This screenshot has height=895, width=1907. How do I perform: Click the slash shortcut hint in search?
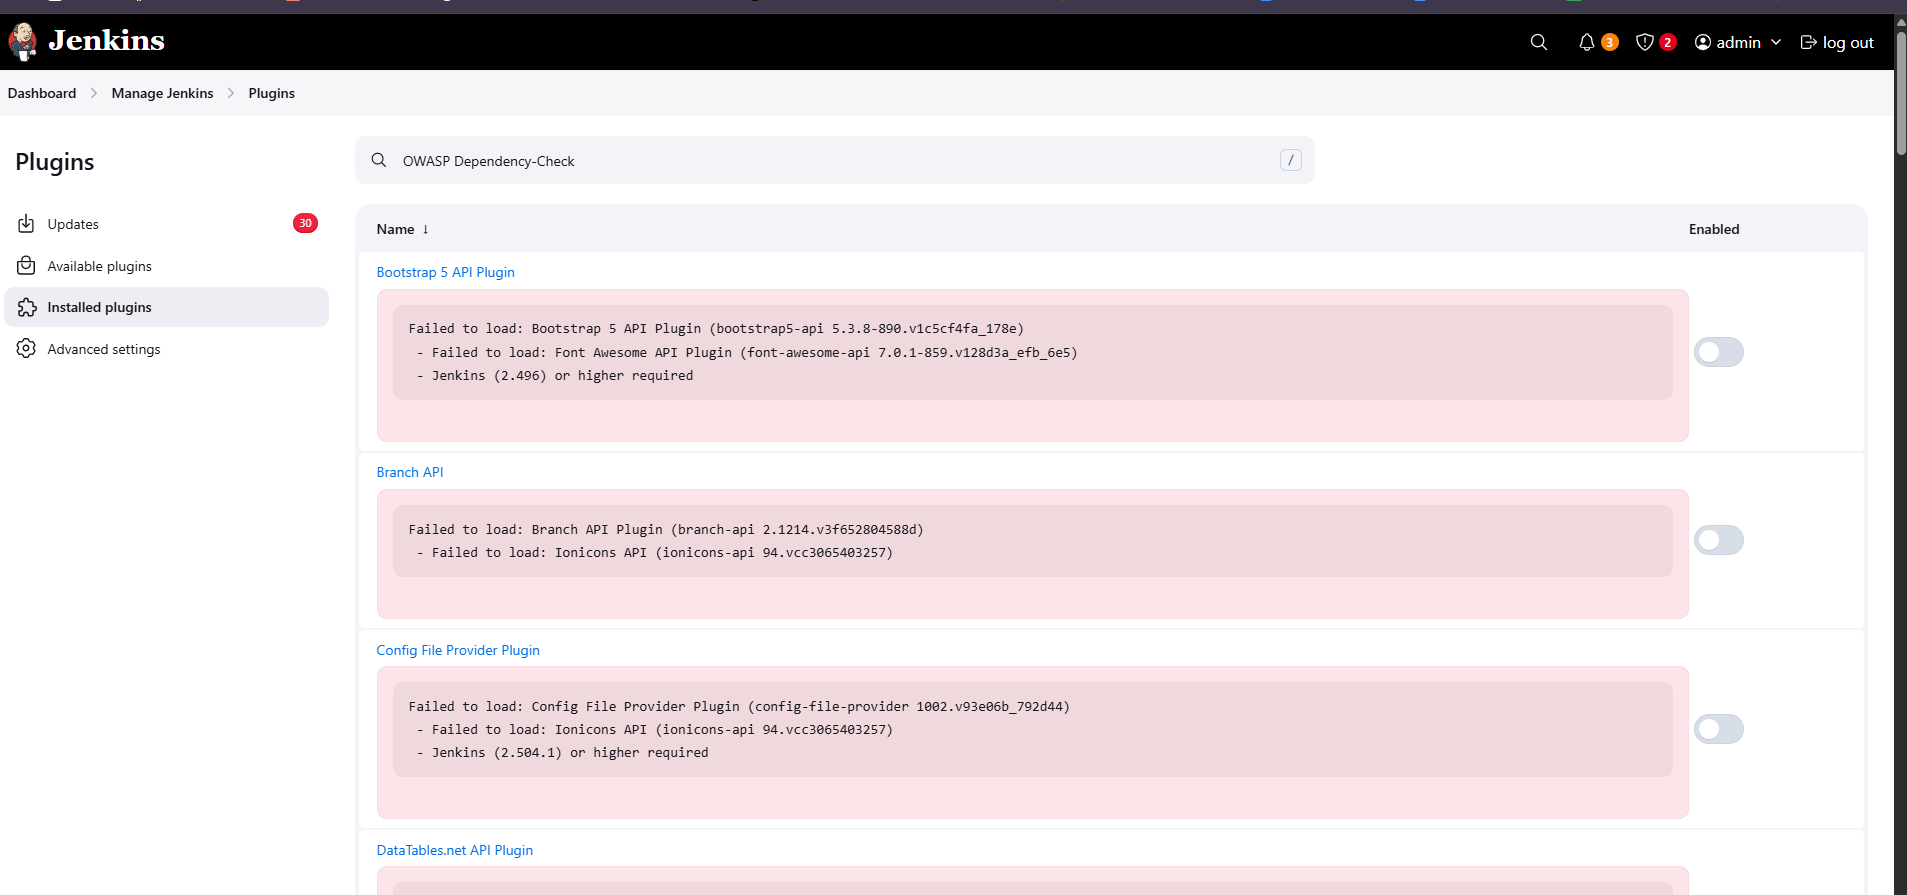1291,160
